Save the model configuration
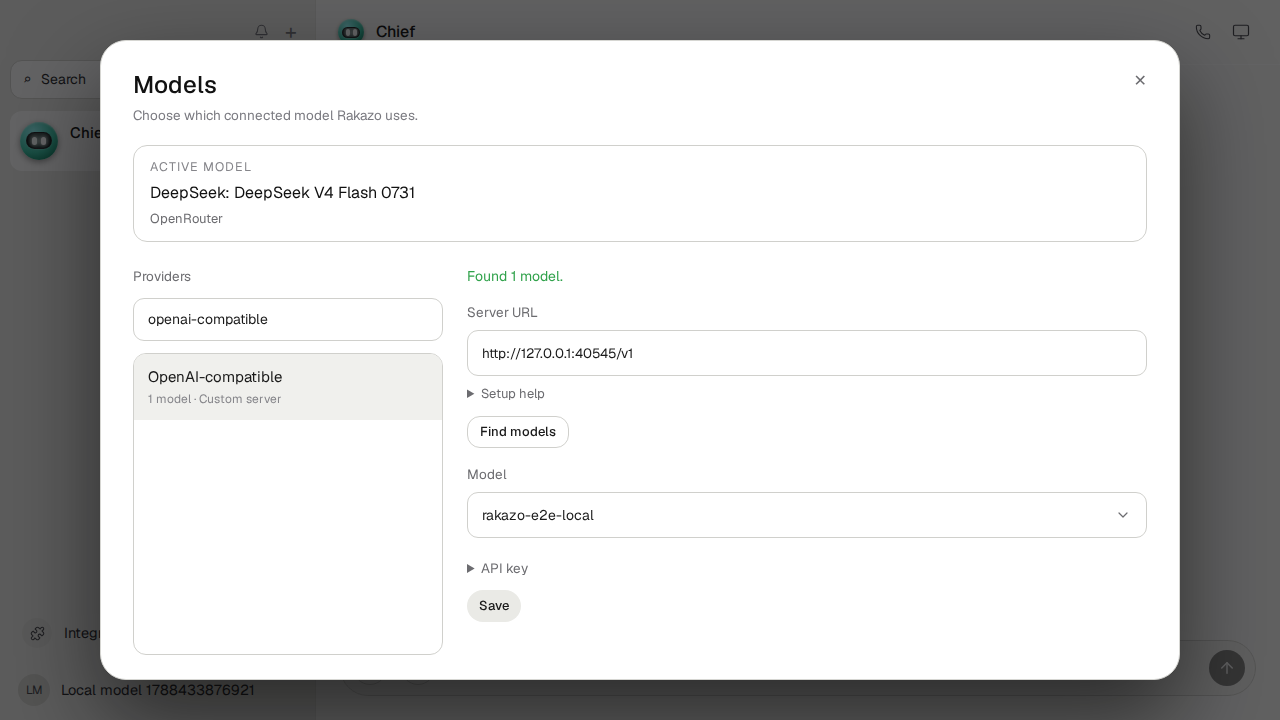The height and width of the screenshot is (720, 1280). point(494,606)
